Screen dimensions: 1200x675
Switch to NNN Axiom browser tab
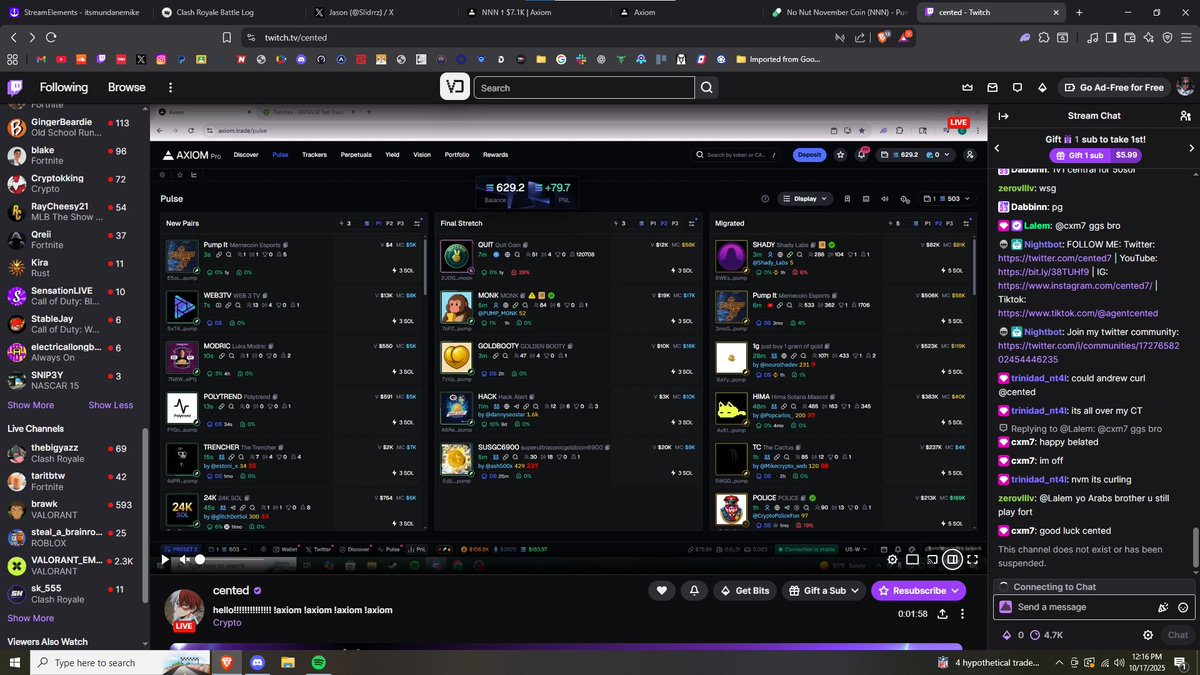[x=537, y=12]
